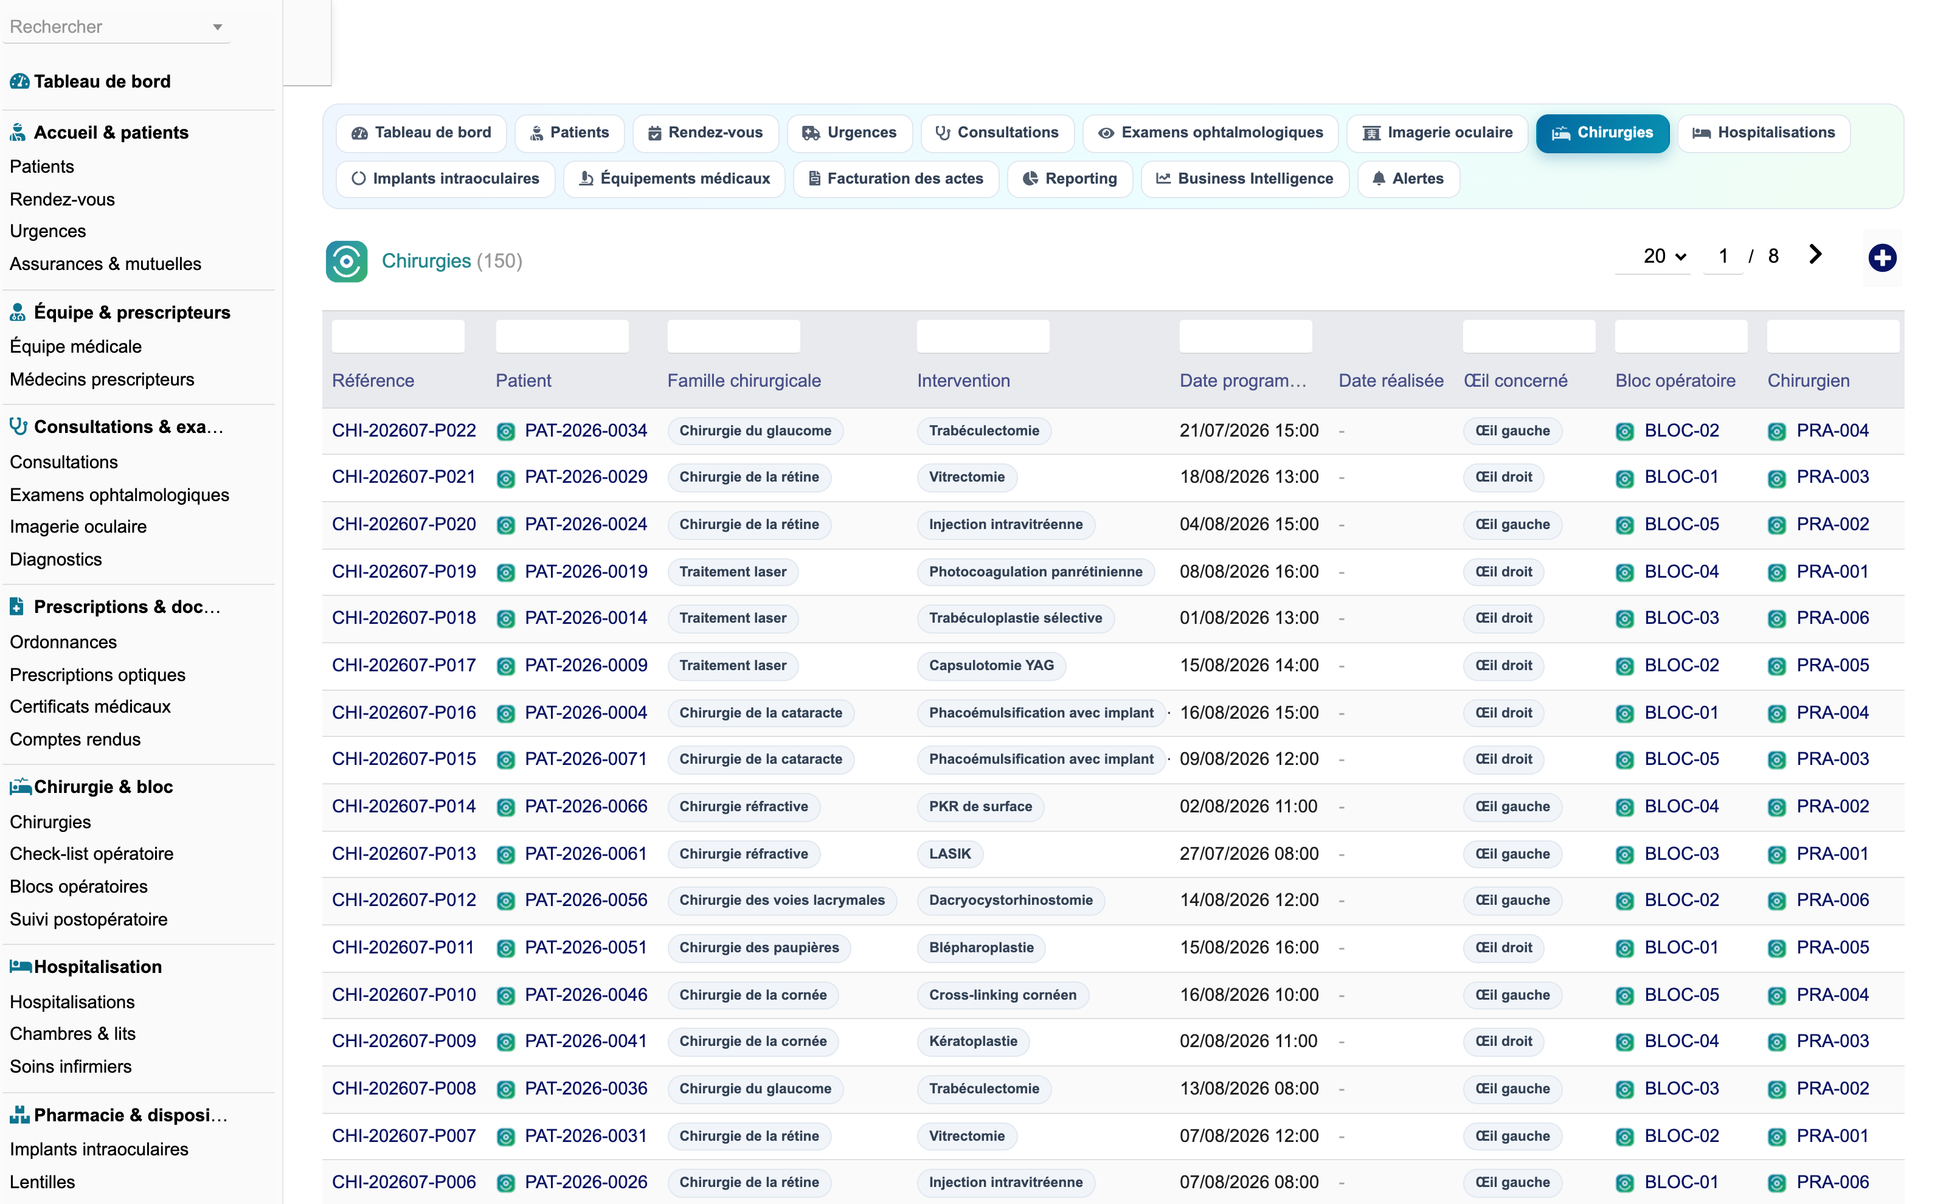Open Chambres & lits in sidebar
The image size is (1946, 1204).
pyautogui.click(x=72, y=1034)
